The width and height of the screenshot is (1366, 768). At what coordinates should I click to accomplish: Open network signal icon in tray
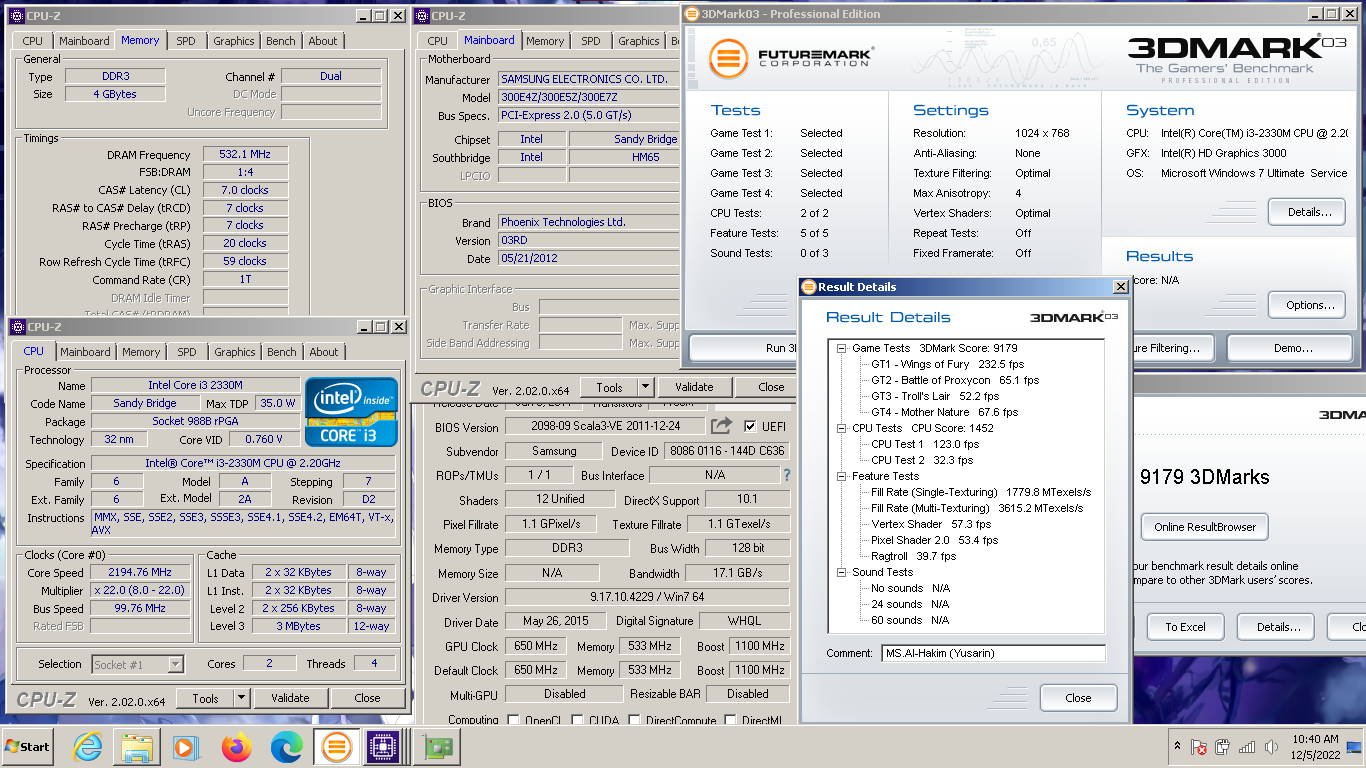pos(1246,747)
